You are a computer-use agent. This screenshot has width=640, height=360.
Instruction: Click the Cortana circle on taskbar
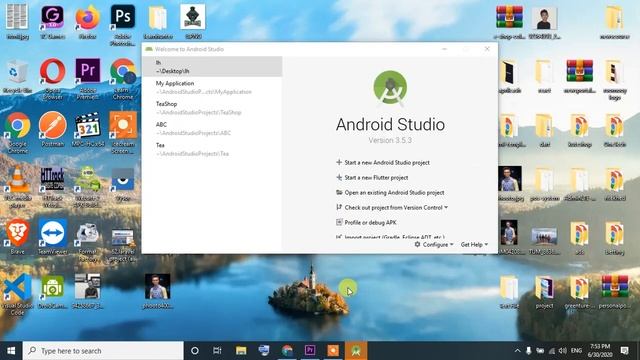coord(195,351)
